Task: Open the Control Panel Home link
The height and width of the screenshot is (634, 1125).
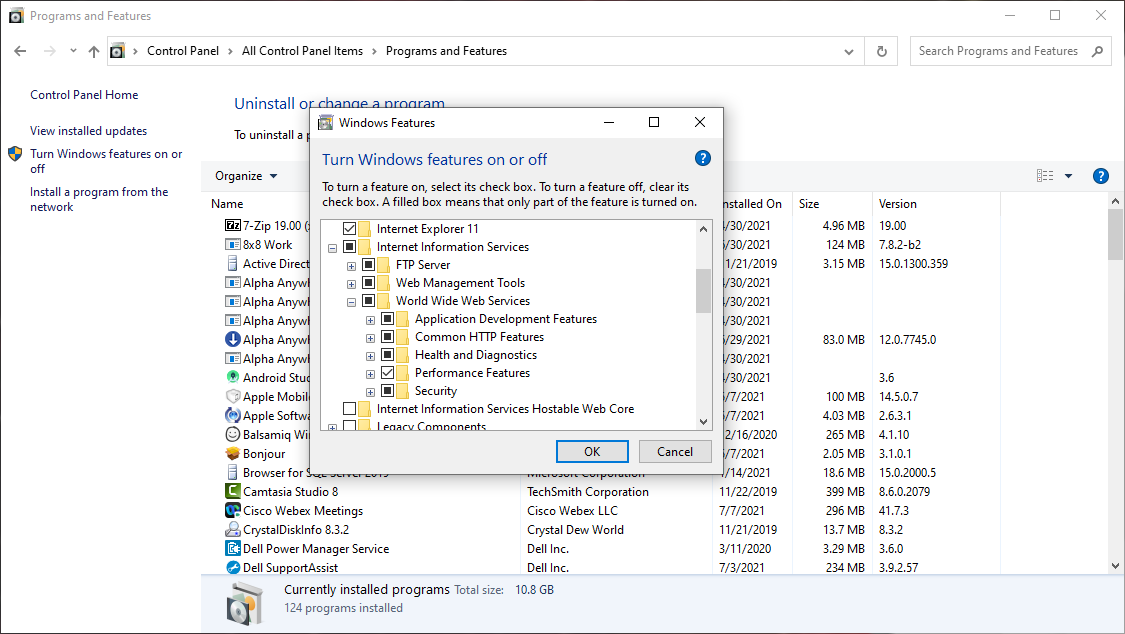Action: pyautogui.click(x=84, y=95)
